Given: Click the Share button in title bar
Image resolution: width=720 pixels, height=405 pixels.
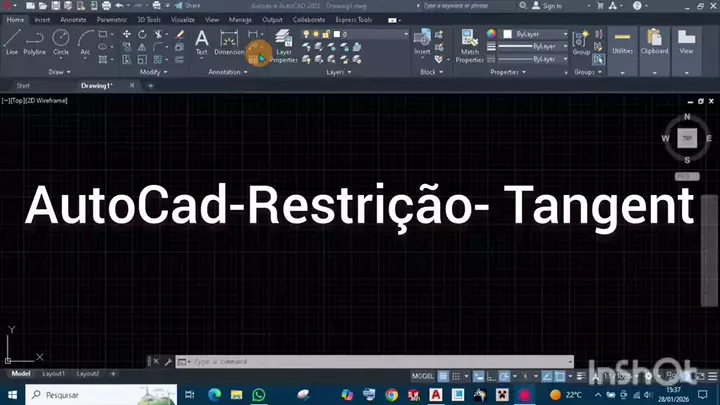Looking at the screenshot, I should (x=188, y=6).
